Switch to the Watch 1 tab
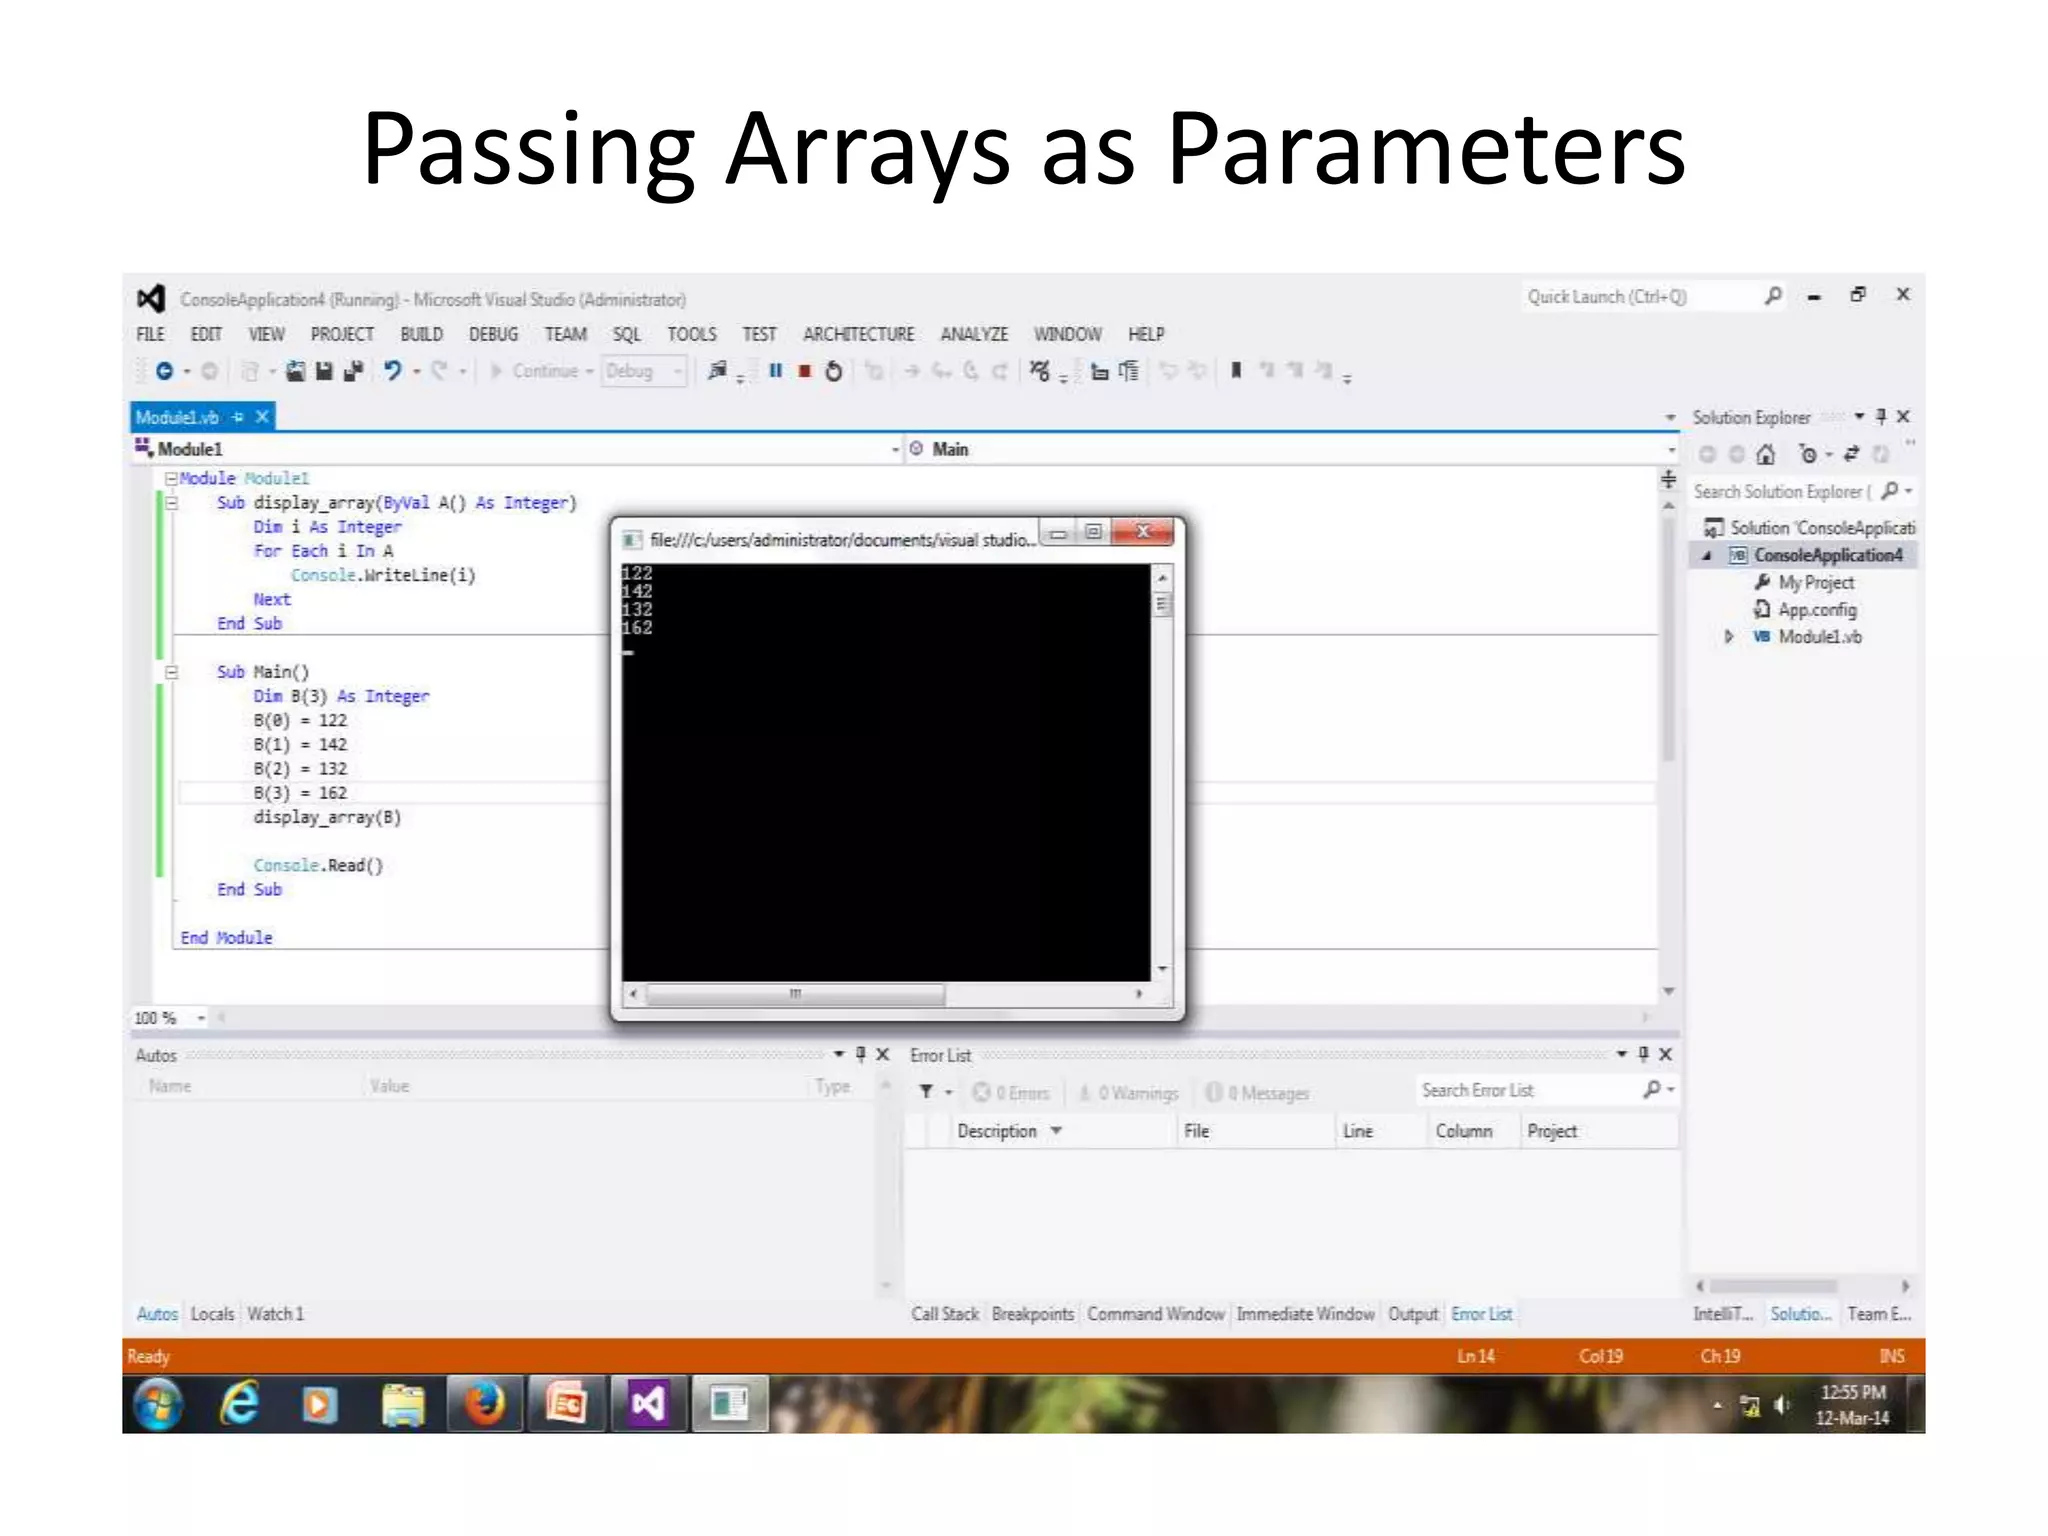This screenshot has height=1536, width=2048. [x=275, y=1314]
